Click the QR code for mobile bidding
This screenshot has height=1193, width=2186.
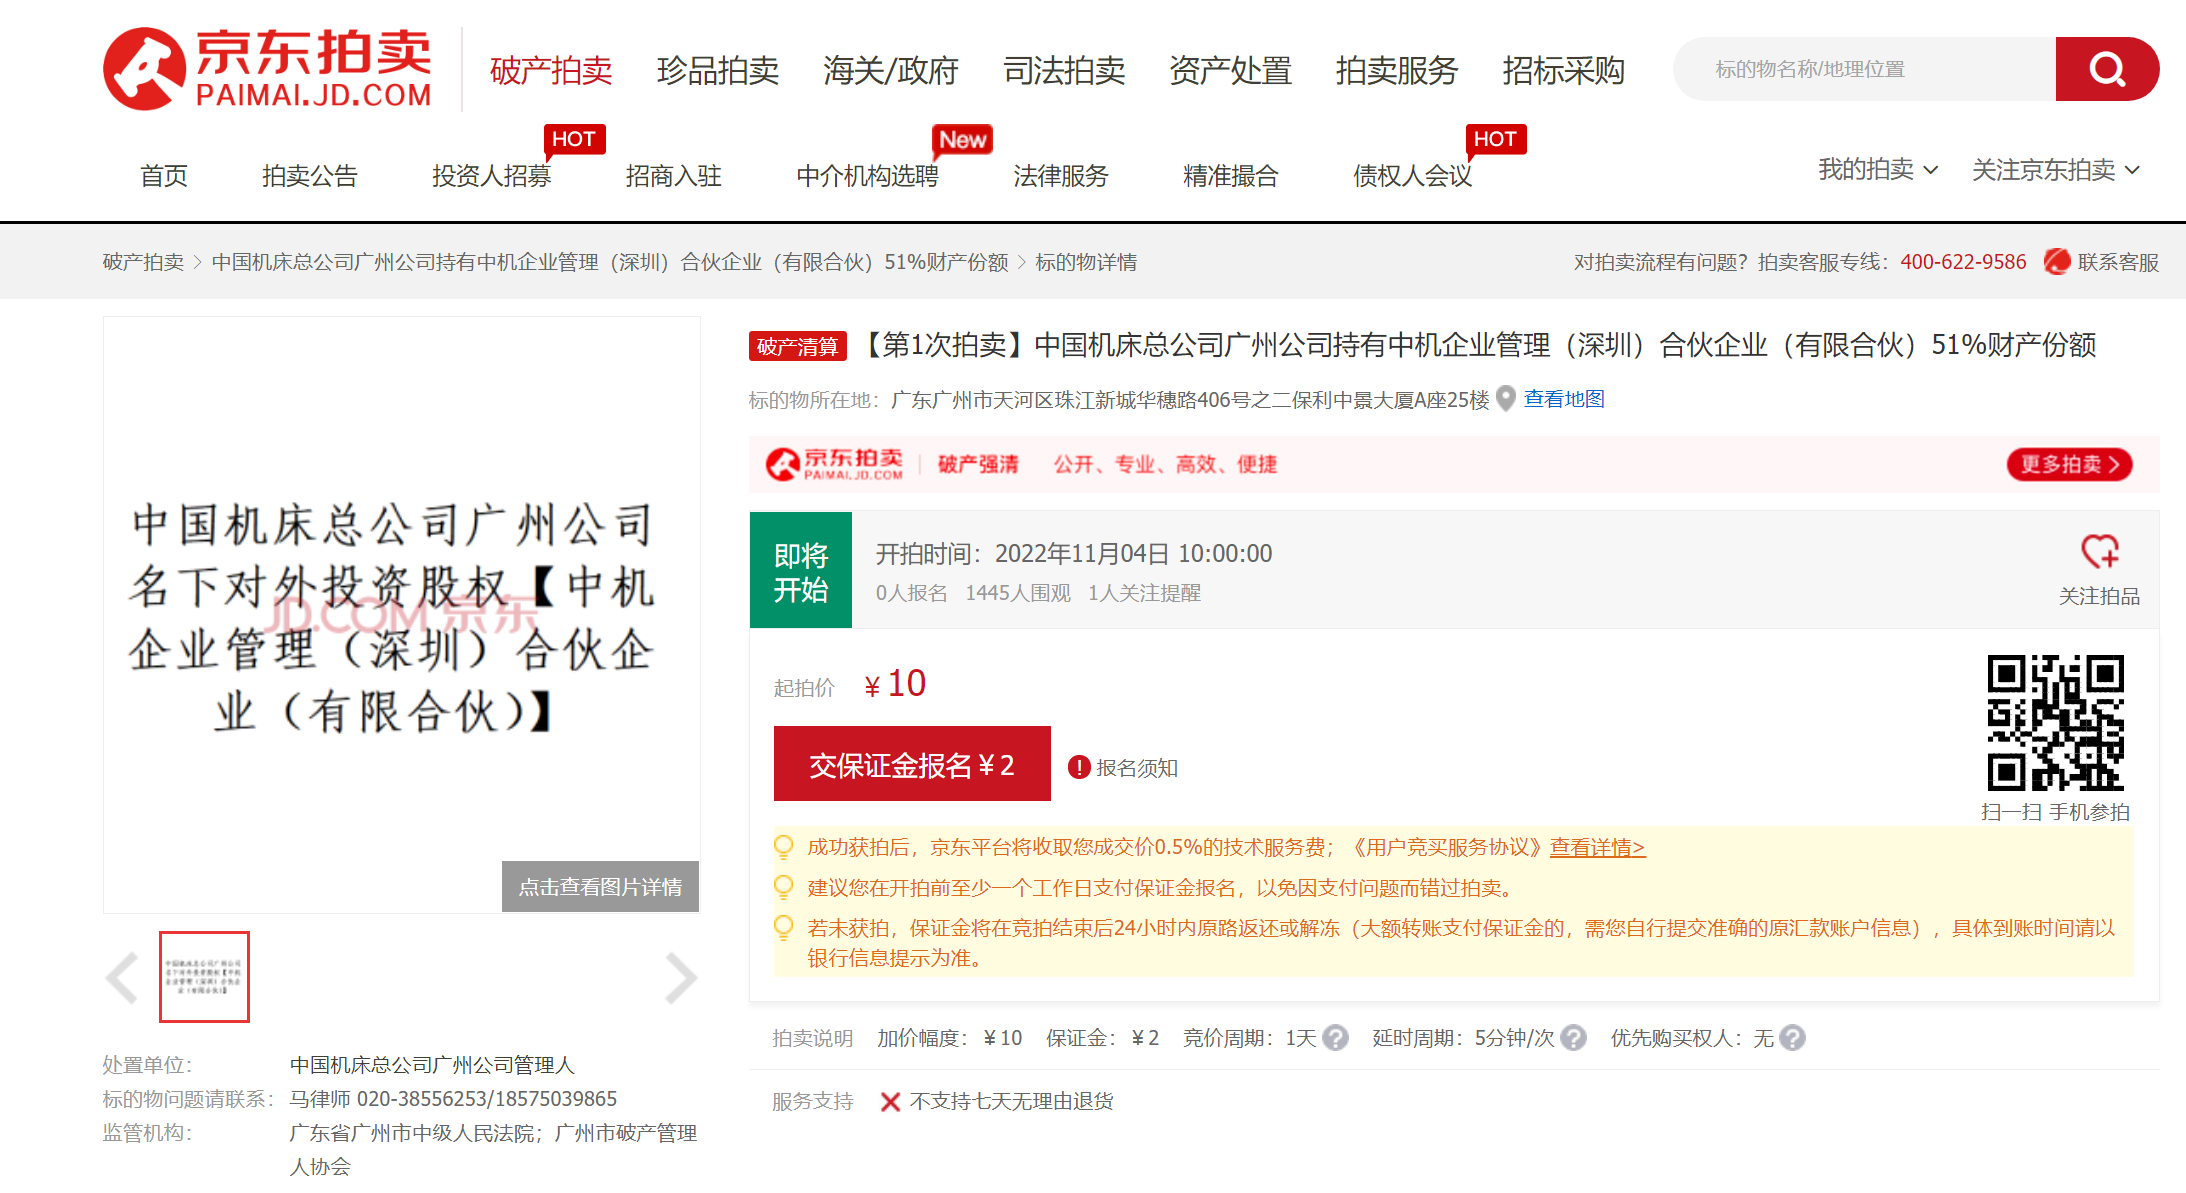(x=2055, y=723)
